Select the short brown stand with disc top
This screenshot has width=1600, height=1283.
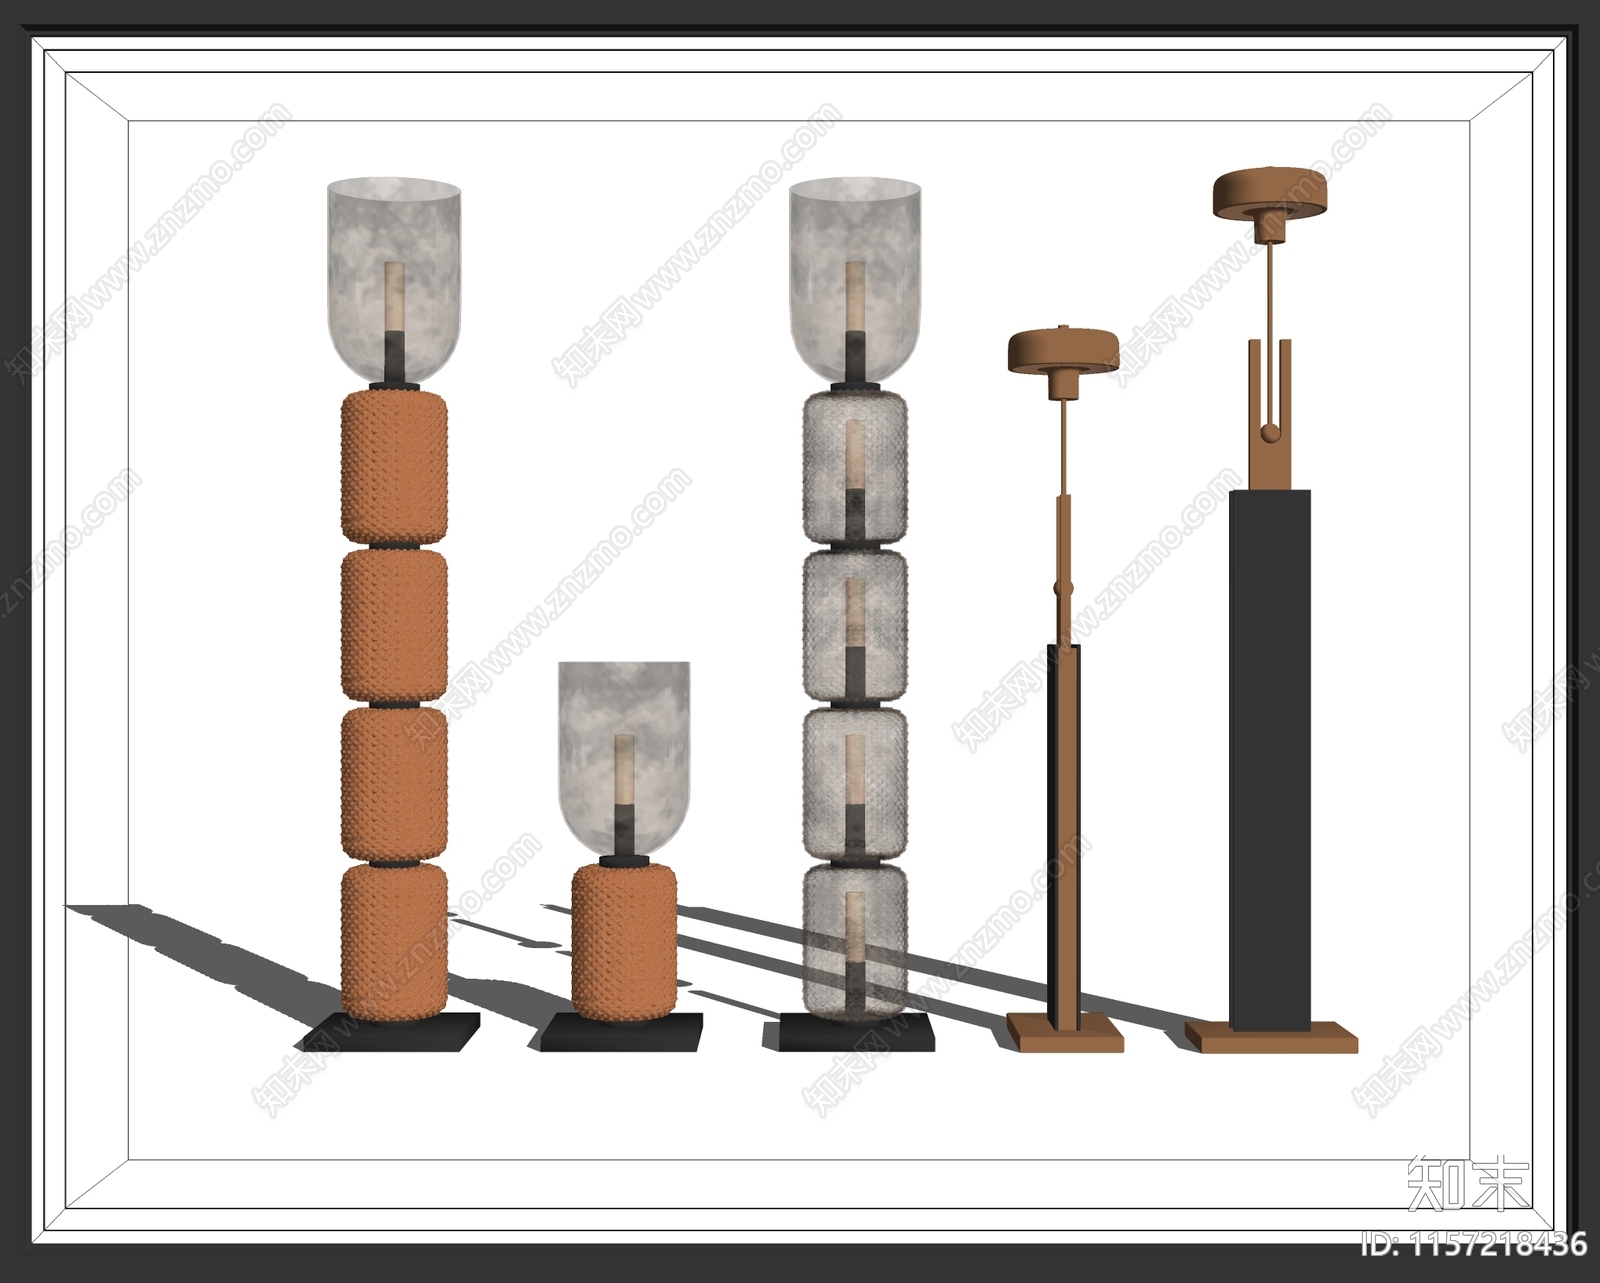click(x=1063, y=689)
